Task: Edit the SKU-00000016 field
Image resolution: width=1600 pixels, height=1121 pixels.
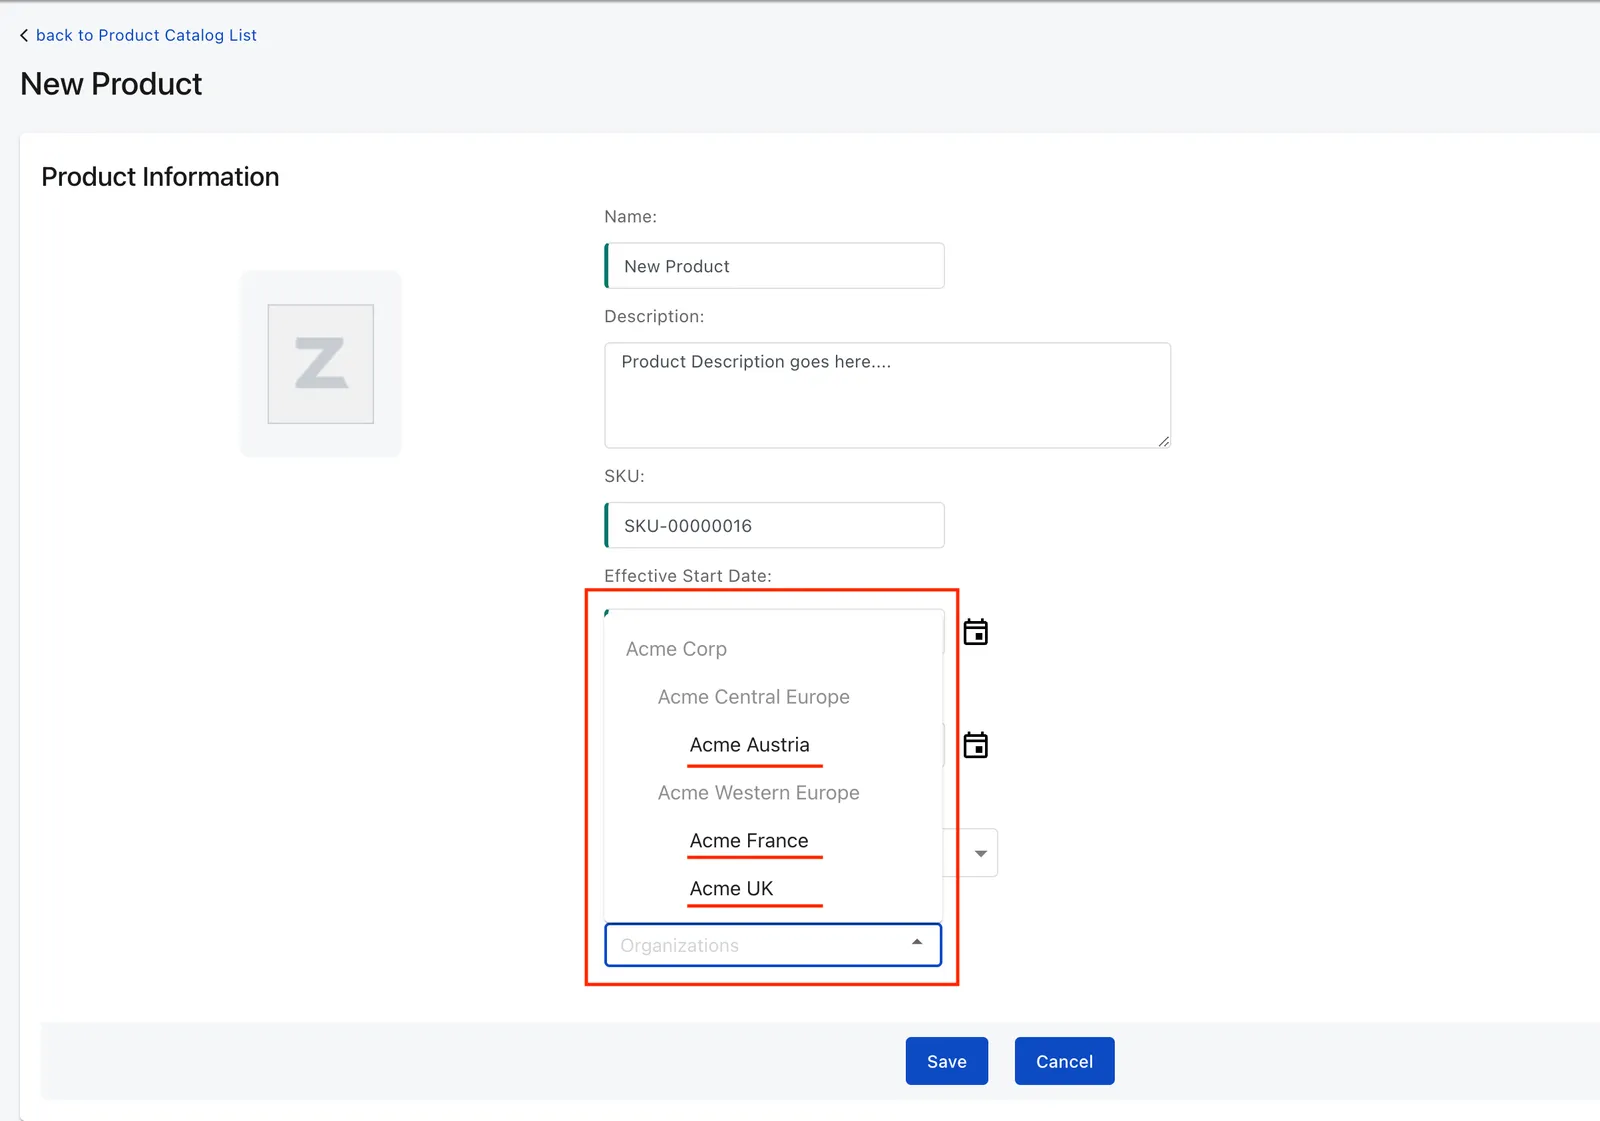Action: (775, 525)
